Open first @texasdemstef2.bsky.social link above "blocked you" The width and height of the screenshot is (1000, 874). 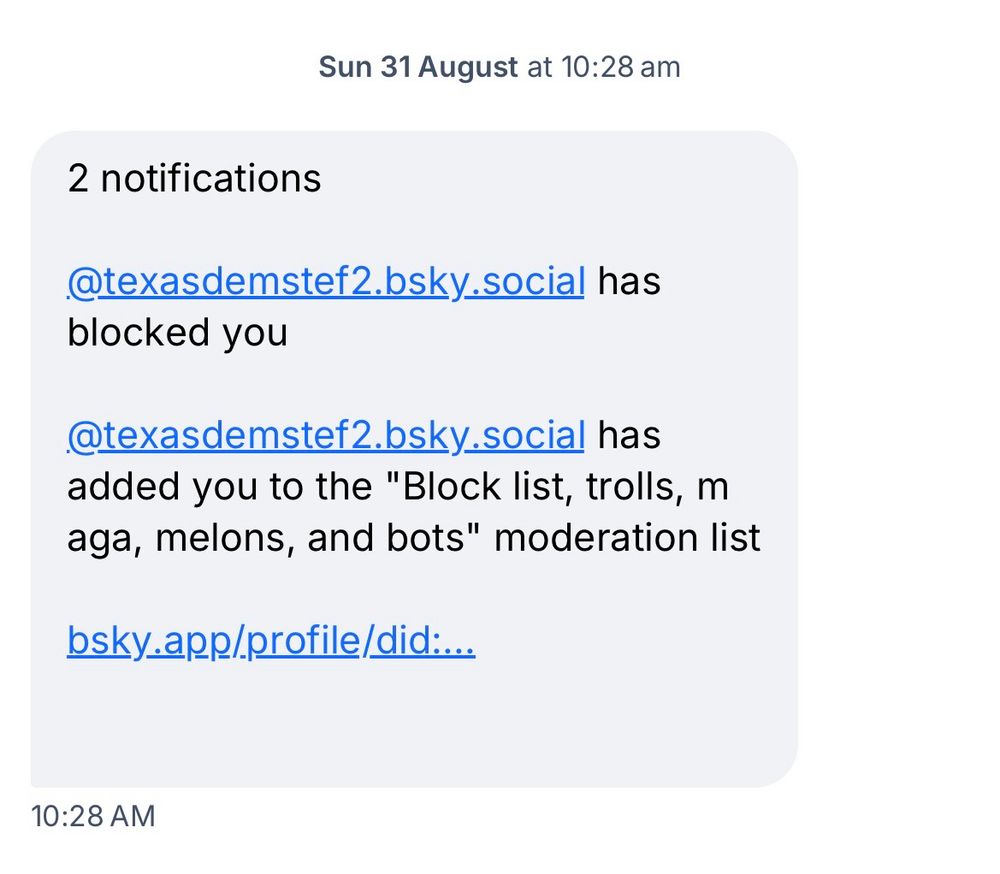coord(325,282)
